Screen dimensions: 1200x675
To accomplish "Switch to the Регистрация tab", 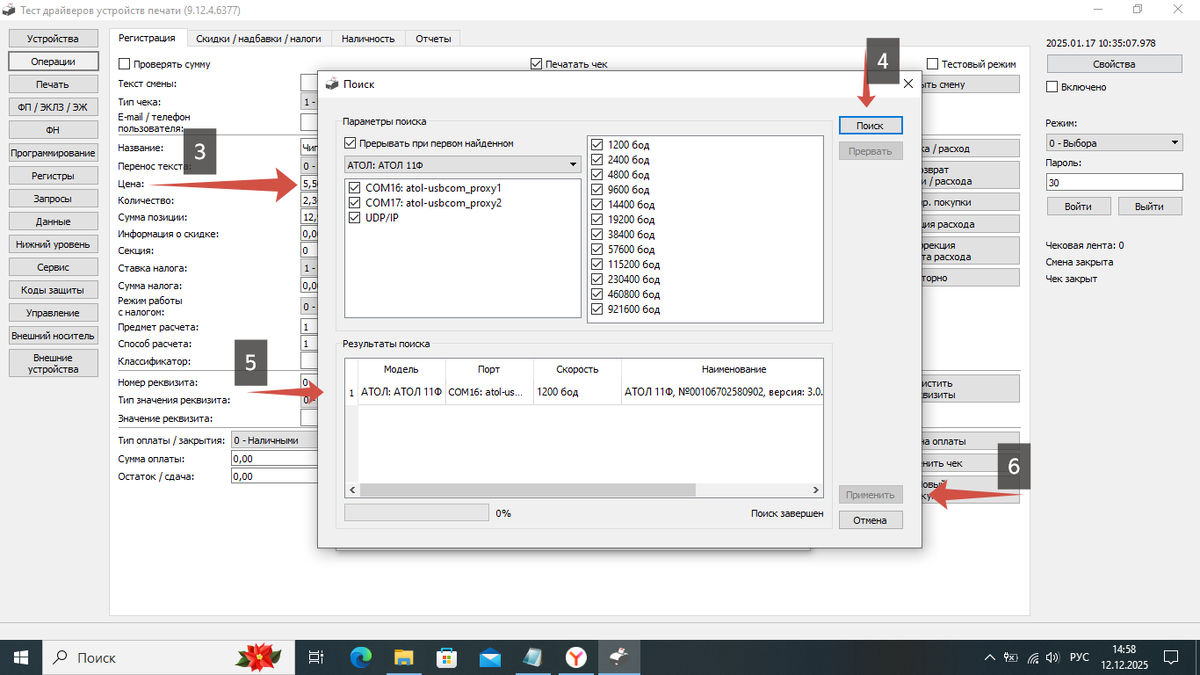I will [x=147, y=38].
